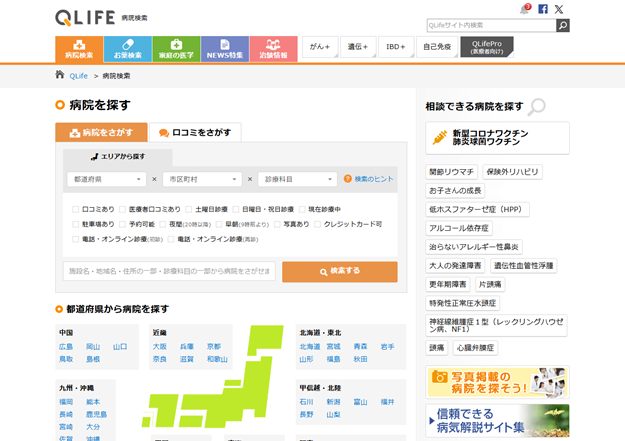Screen dimensions: 625x441
Task: Open 大阪 prefecture link
Action: point(159,346)
